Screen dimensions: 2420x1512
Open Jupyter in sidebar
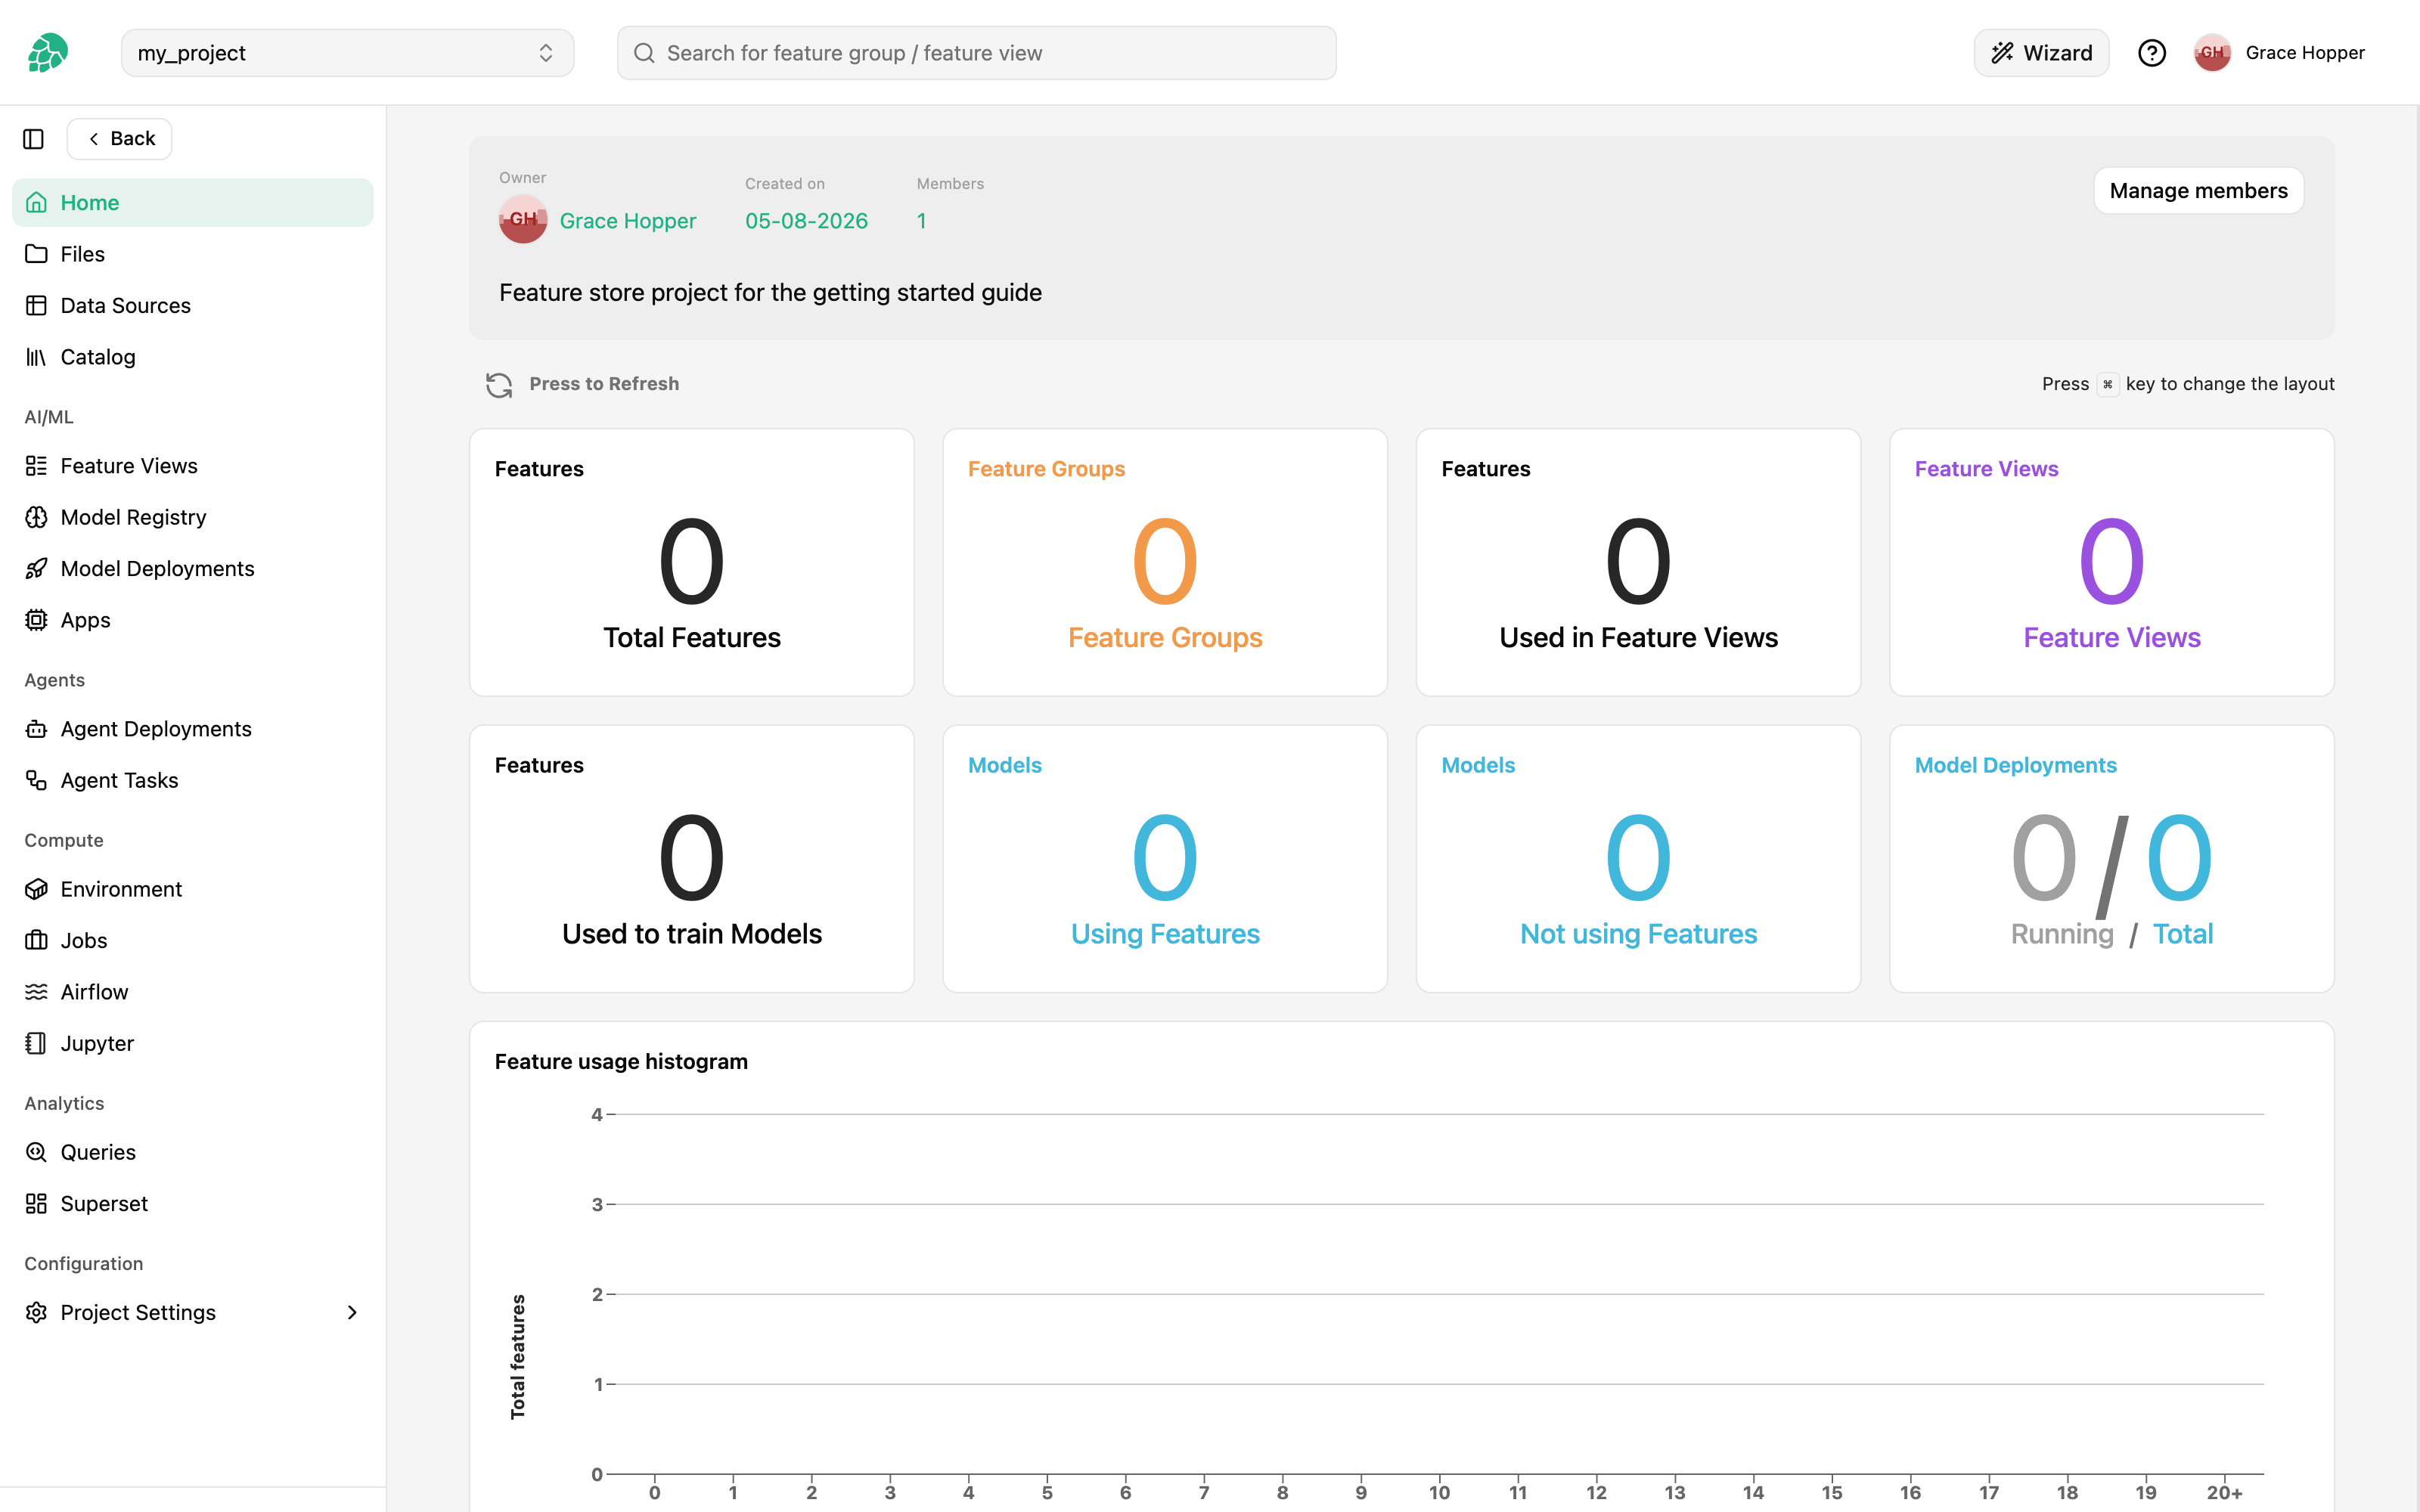pyautogui.click(x=192, y=1043)
